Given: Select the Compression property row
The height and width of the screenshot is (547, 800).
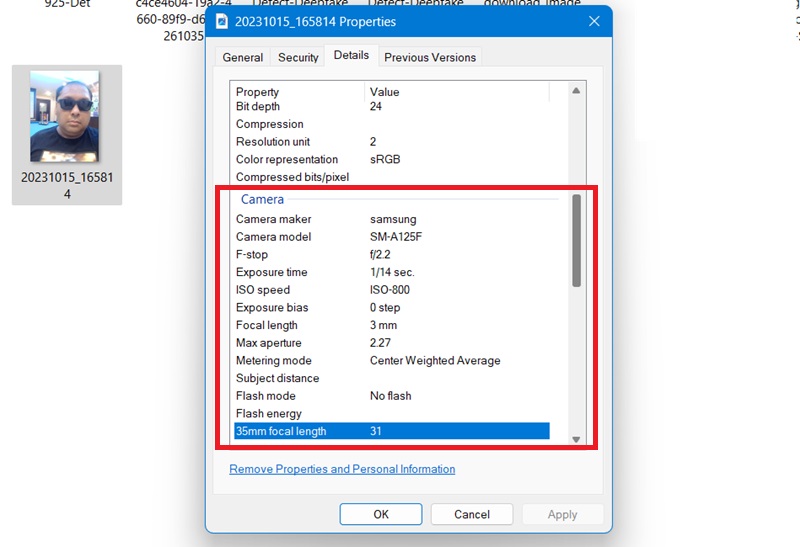Looking at the screenshot, I should click(x=391, y=124).
